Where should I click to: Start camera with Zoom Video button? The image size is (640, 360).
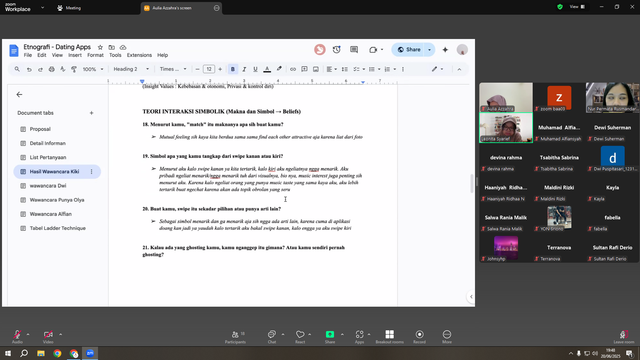(48, 336)
